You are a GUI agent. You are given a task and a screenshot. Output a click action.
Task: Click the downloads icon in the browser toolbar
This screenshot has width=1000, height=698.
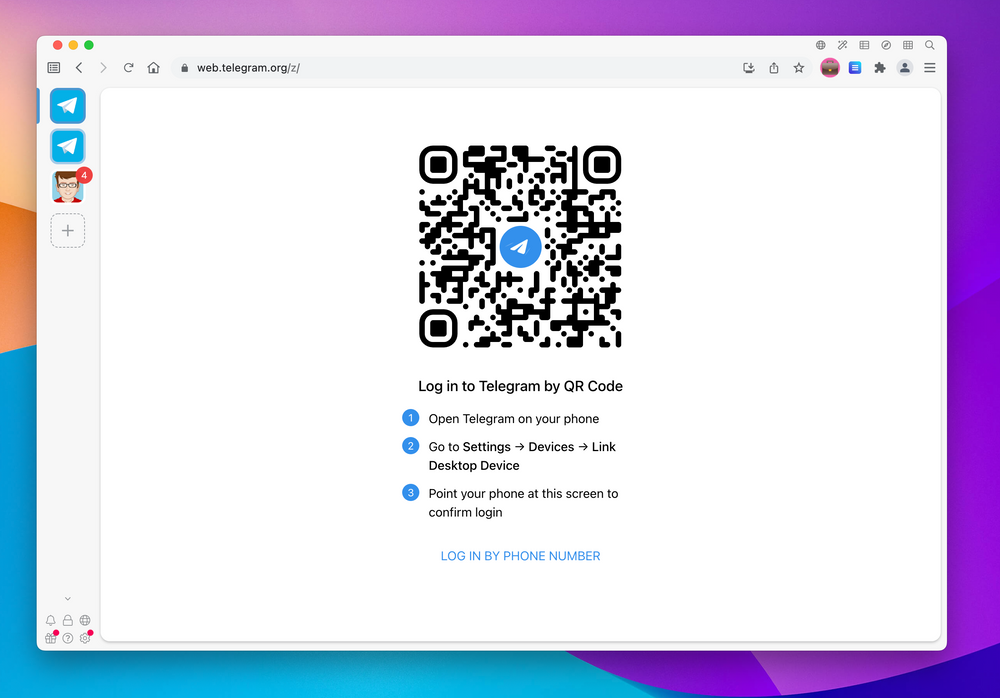tap(749, 67)
